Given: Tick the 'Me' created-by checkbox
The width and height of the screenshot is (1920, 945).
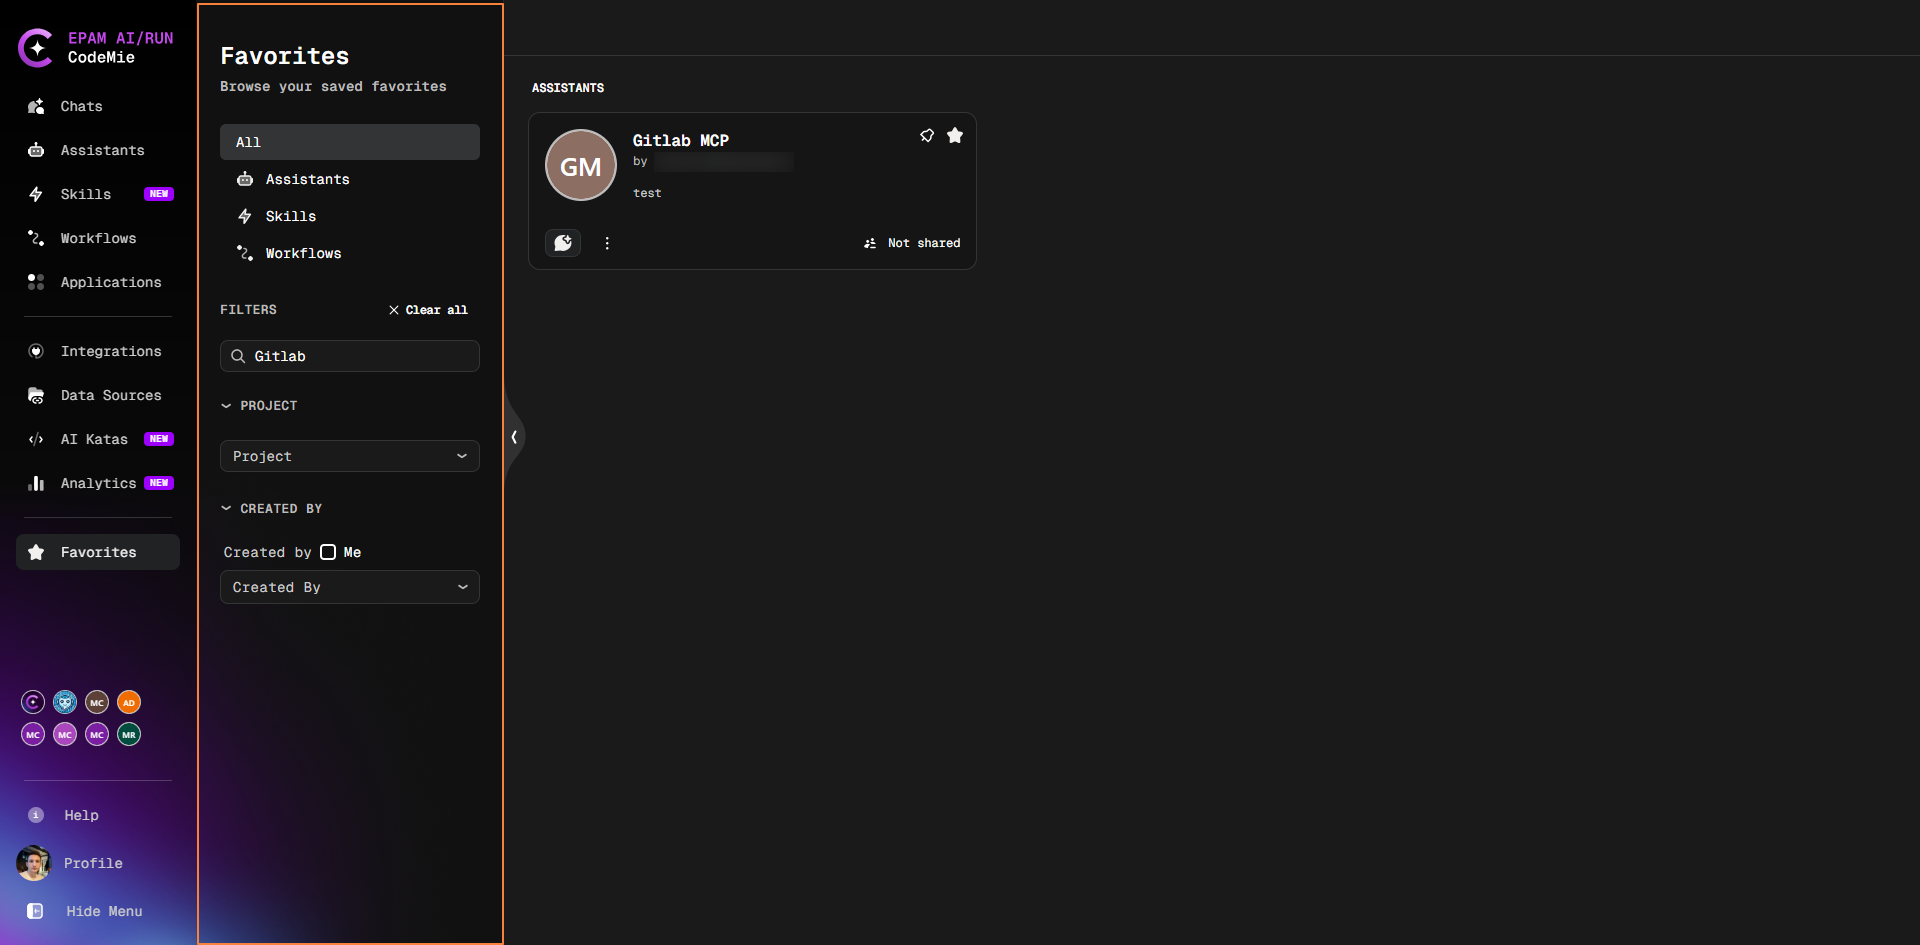Looking at the screenshot, I should (328, 552).
